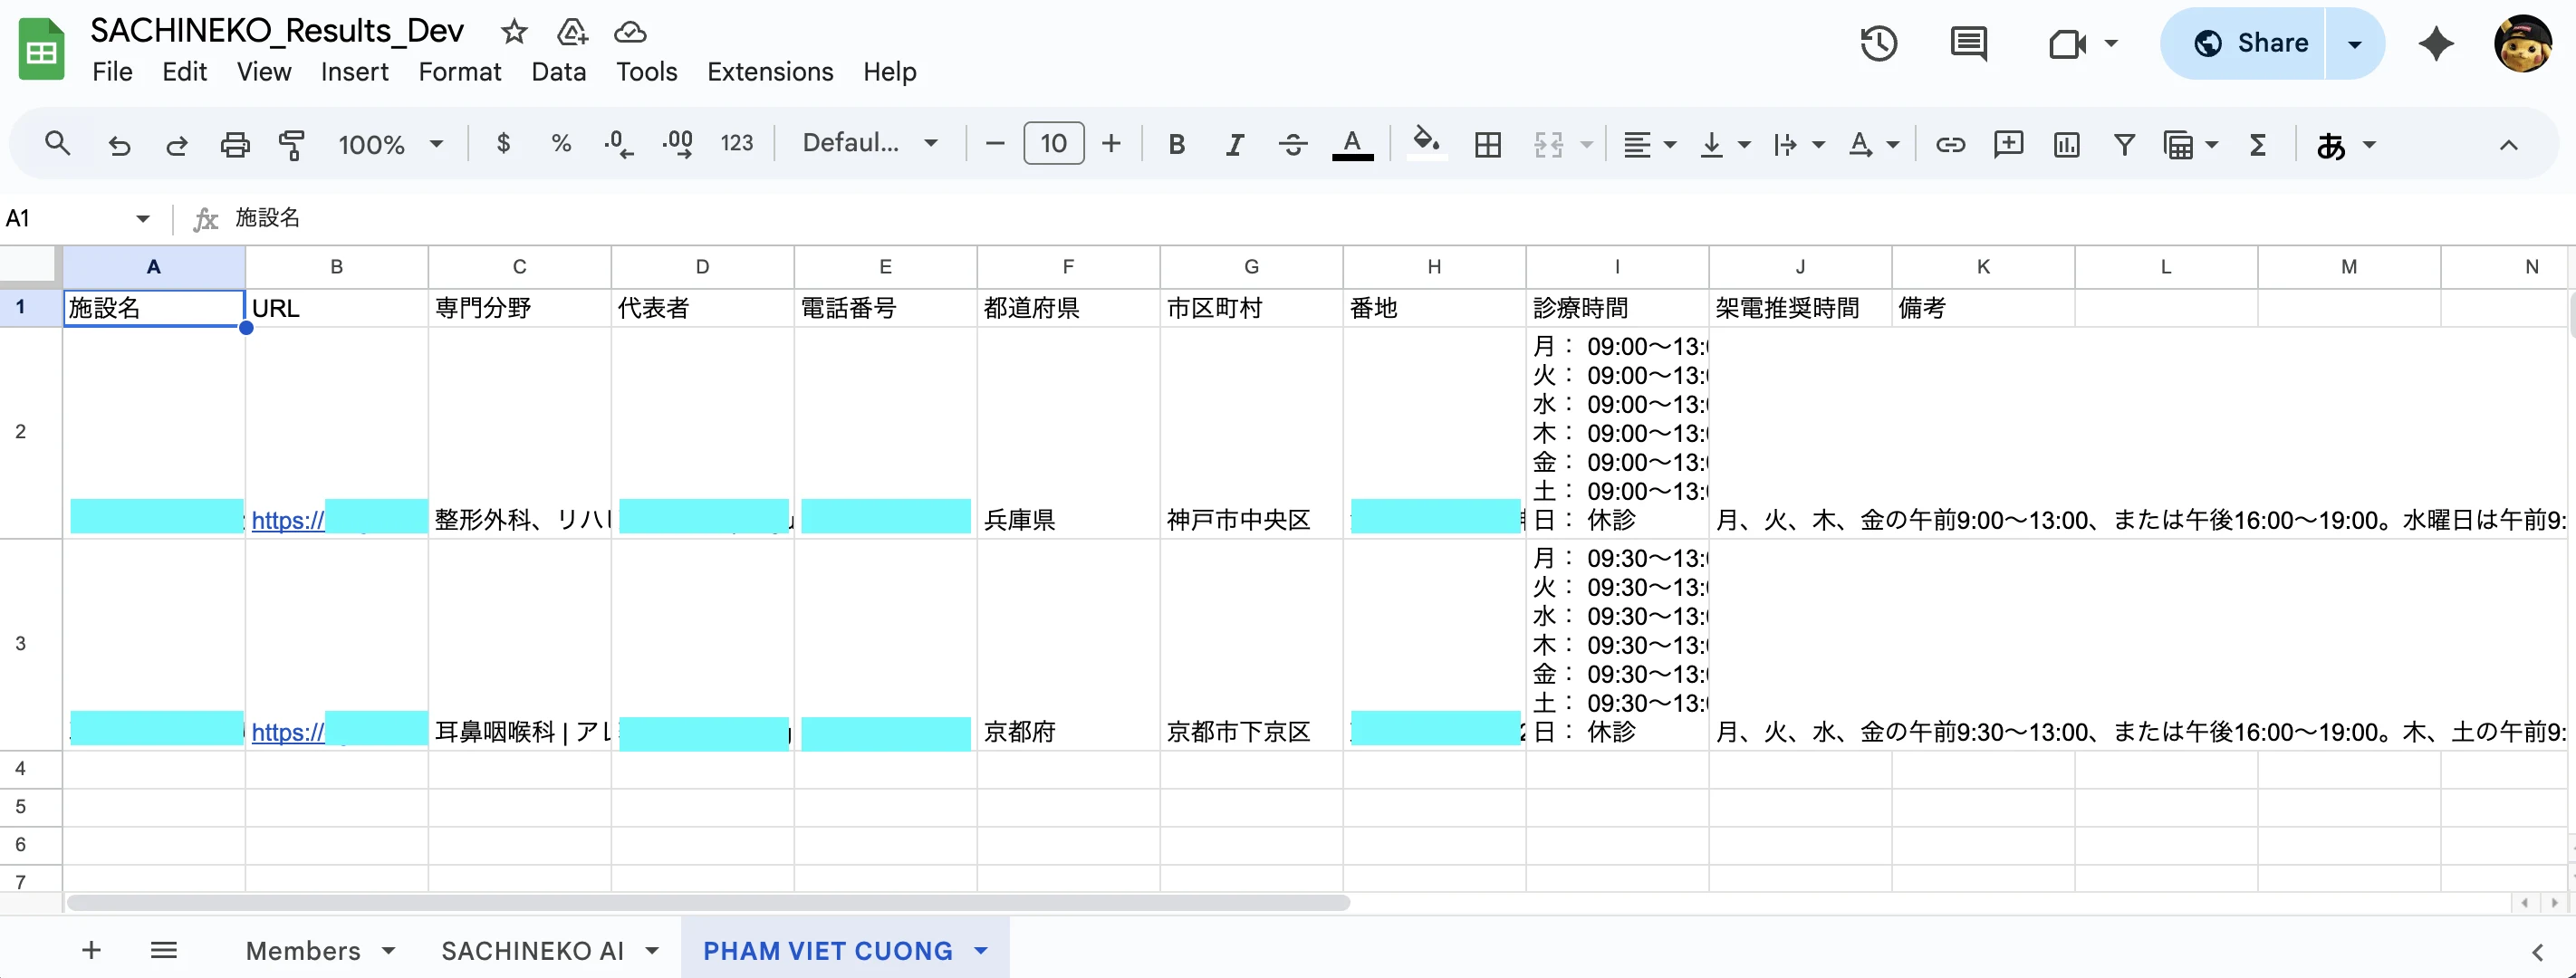Toggle strikethrough formatting

(1292, 144)
